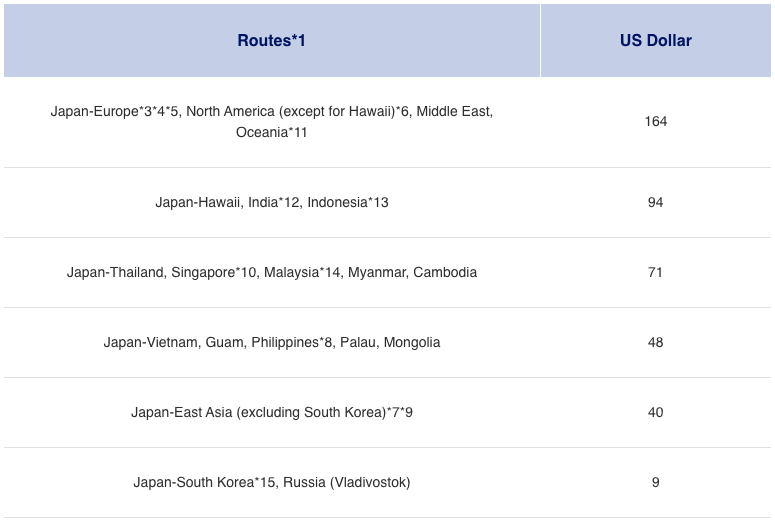Click the 48 dollar value
The image size is (775, 522).
click(x=655, y=342)
